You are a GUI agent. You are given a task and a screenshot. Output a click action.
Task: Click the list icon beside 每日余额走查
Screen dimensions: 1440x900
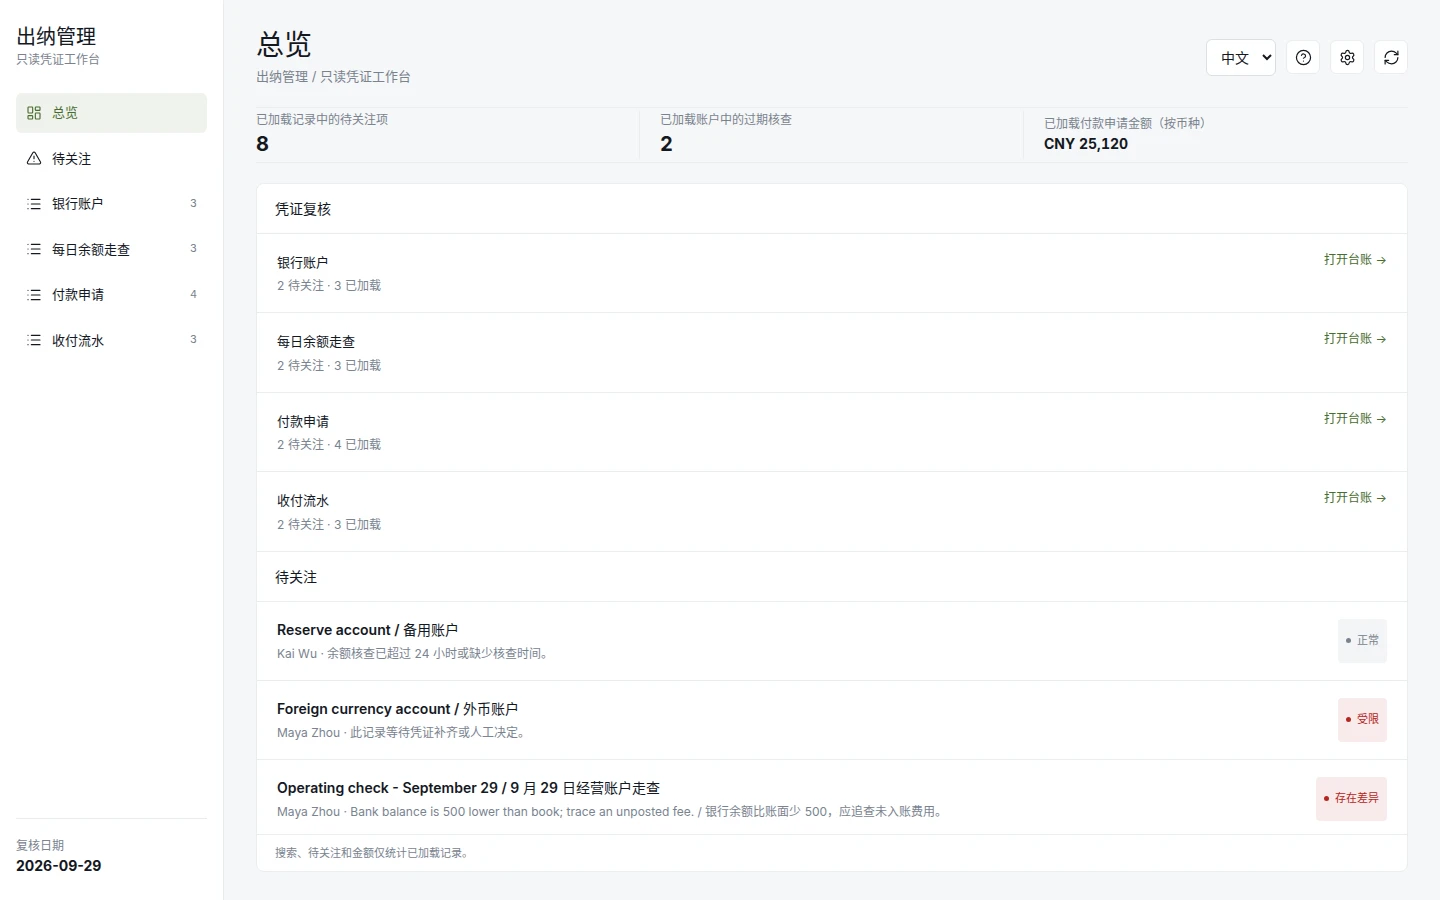click(x=34, y=249)
